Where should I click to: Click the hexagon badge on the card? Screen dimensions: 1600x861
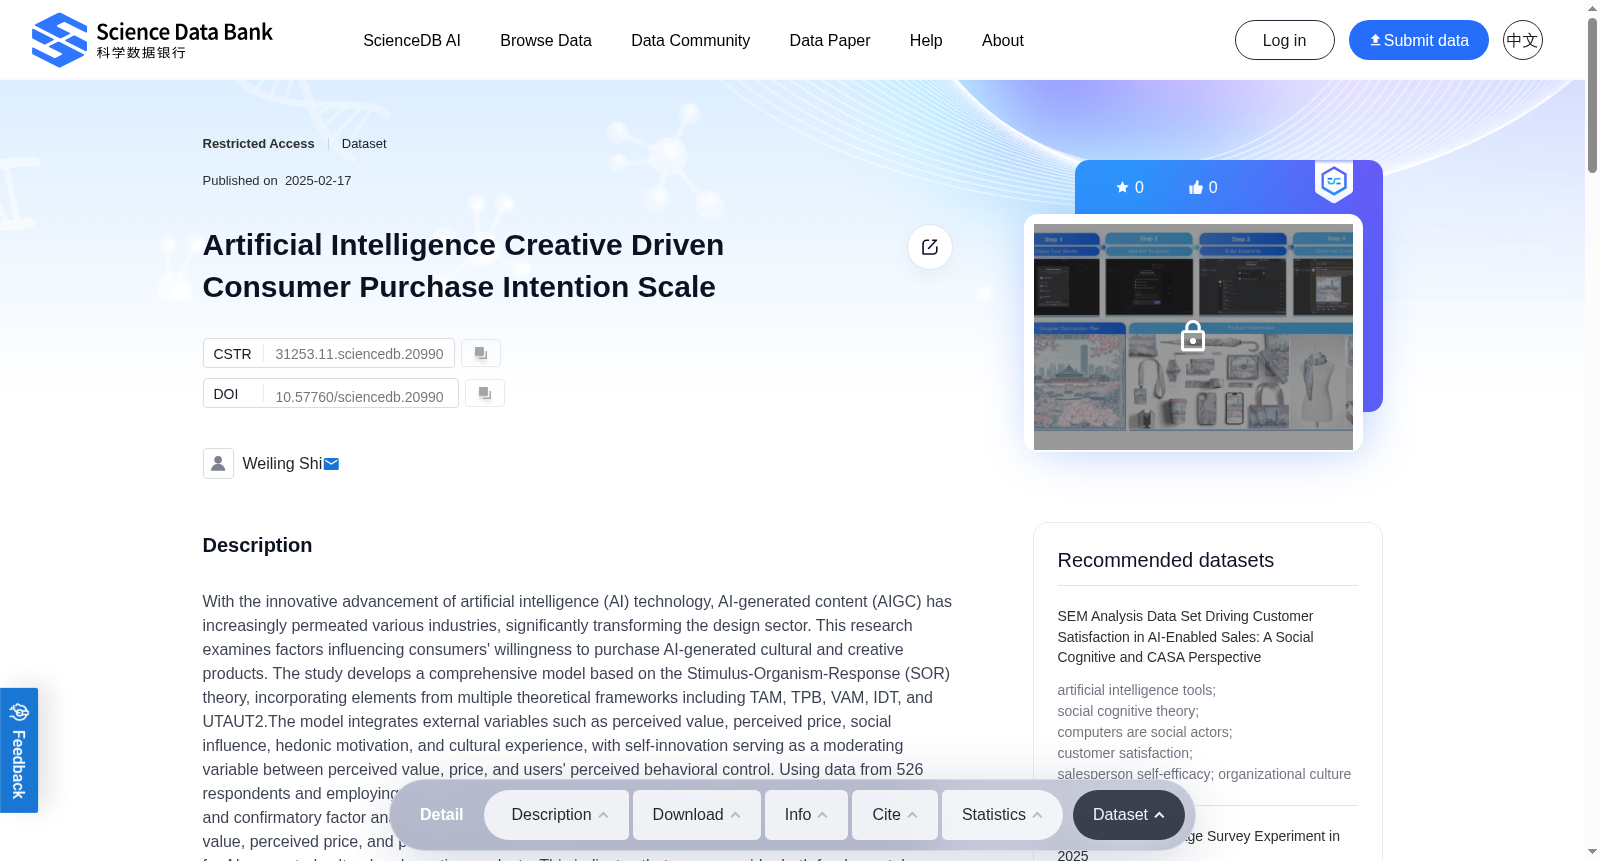coord(1334,182)
